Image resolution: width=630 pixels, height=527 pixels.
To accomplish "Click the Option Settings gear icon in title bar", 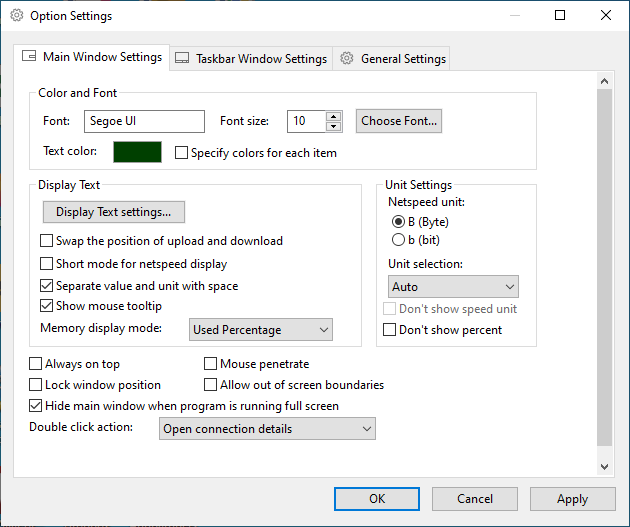I will (17, 16).
